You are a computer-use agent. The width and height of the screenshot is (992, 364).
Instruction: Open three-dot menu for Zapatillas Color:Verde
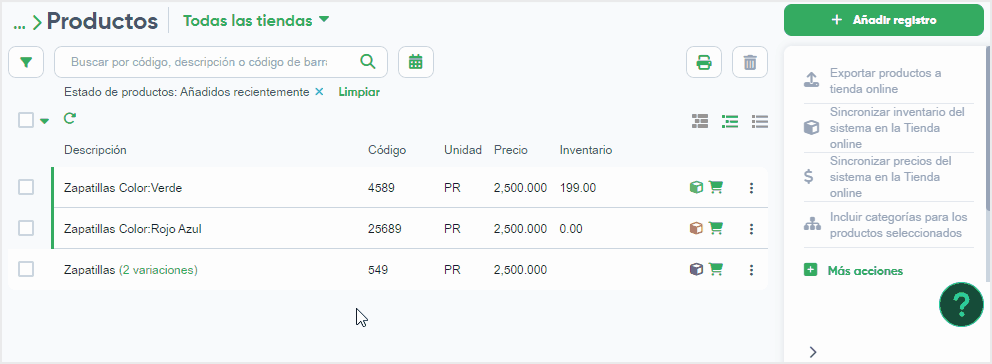click(751, 188)
